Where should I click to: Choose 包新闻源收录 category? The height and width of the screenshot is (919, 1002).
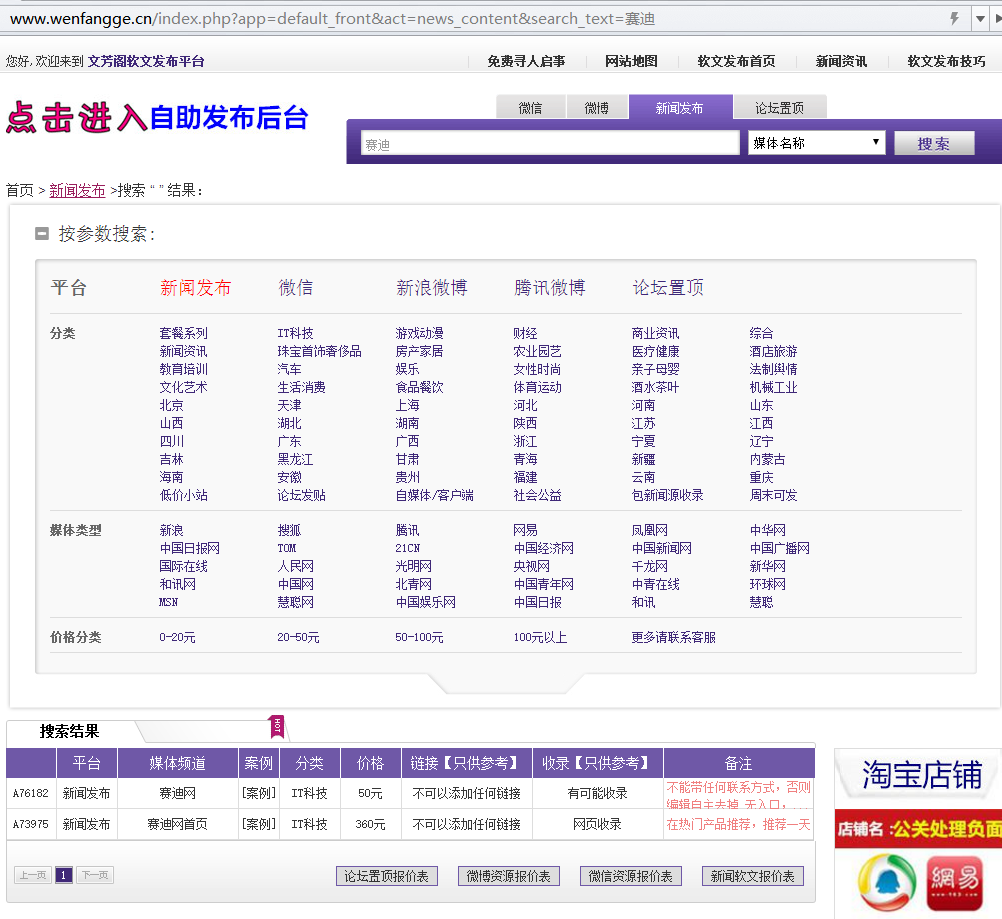pyautogui.click(x=667, y=495)
